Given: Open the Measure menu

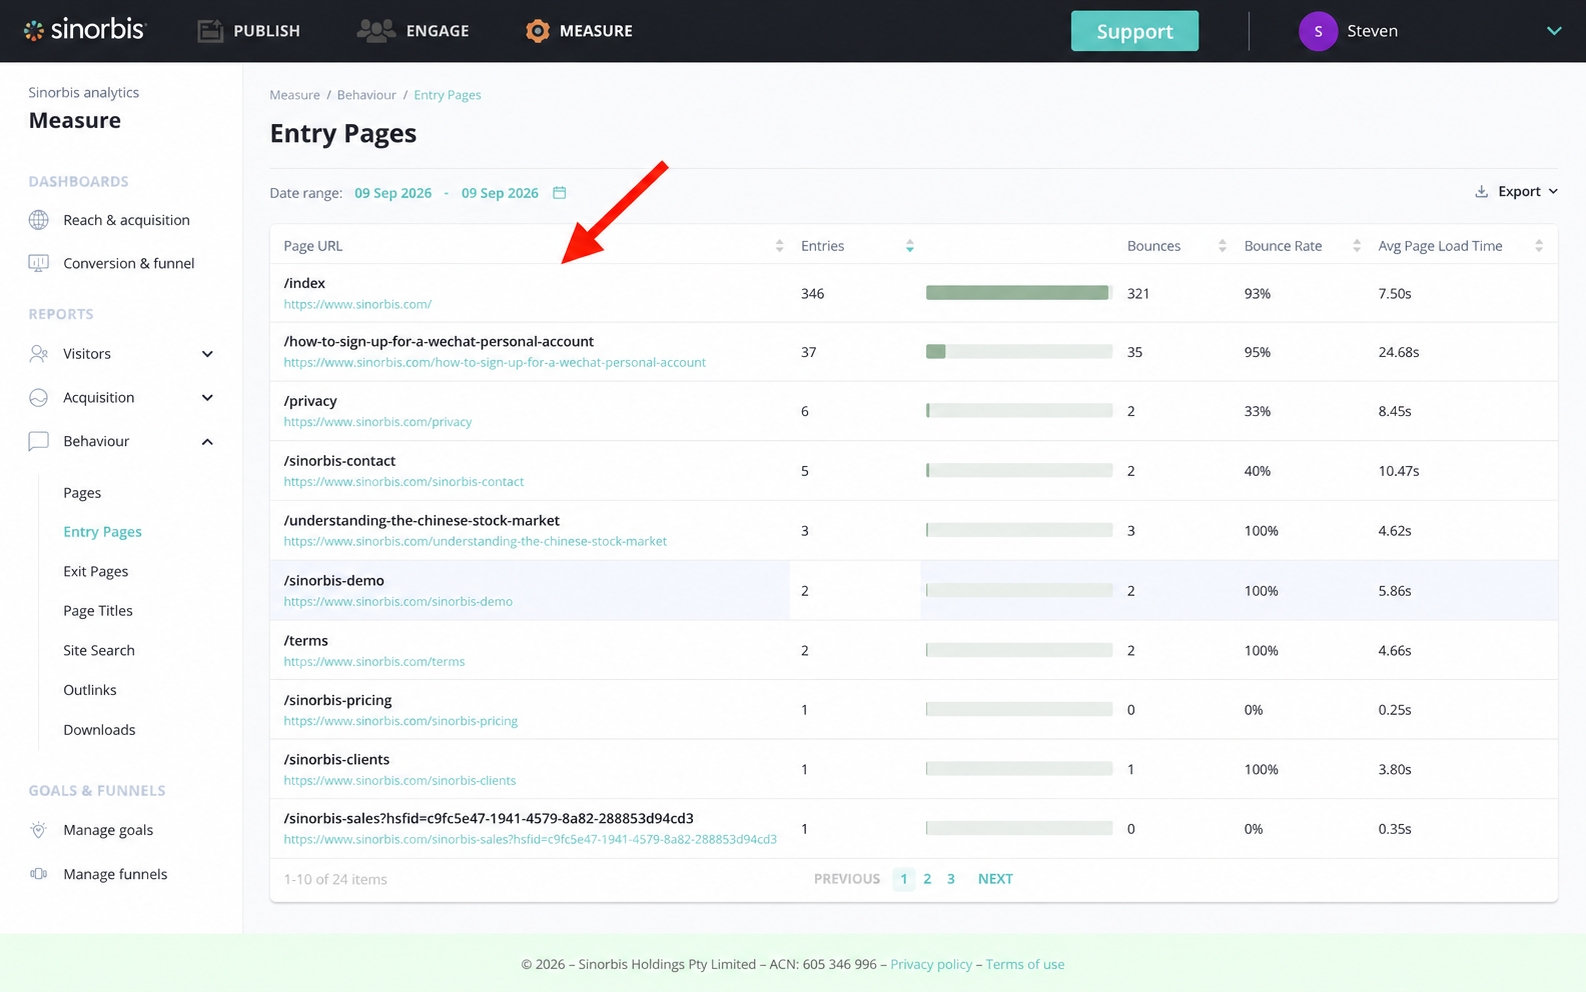Looking at the screenshot, I should click(x=580, y=31).
